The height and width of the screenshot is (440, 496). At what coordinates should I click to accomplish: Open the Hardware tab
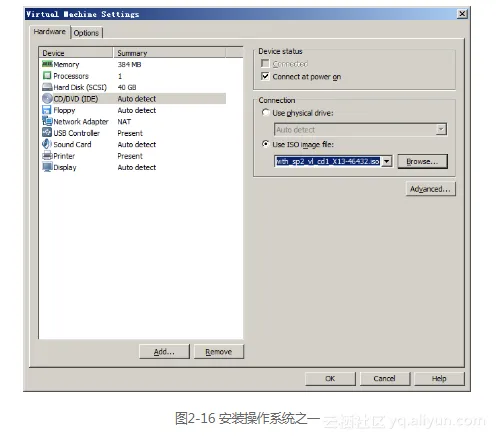[49, 32]
